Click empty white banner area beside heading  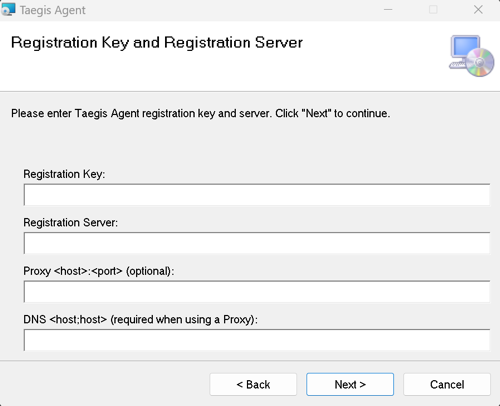[x=373, y=67]
